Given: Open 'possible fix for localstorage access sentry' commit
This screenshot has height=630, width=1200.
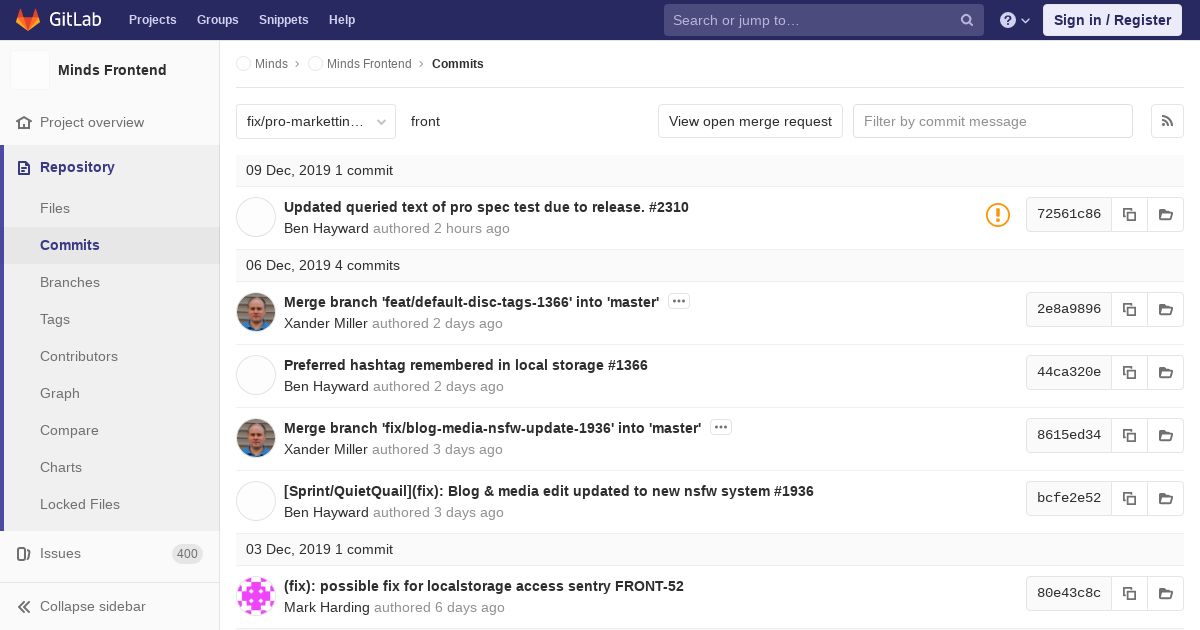Looking at the screenshot, I should pyautogui.click(x=484, y=586).
